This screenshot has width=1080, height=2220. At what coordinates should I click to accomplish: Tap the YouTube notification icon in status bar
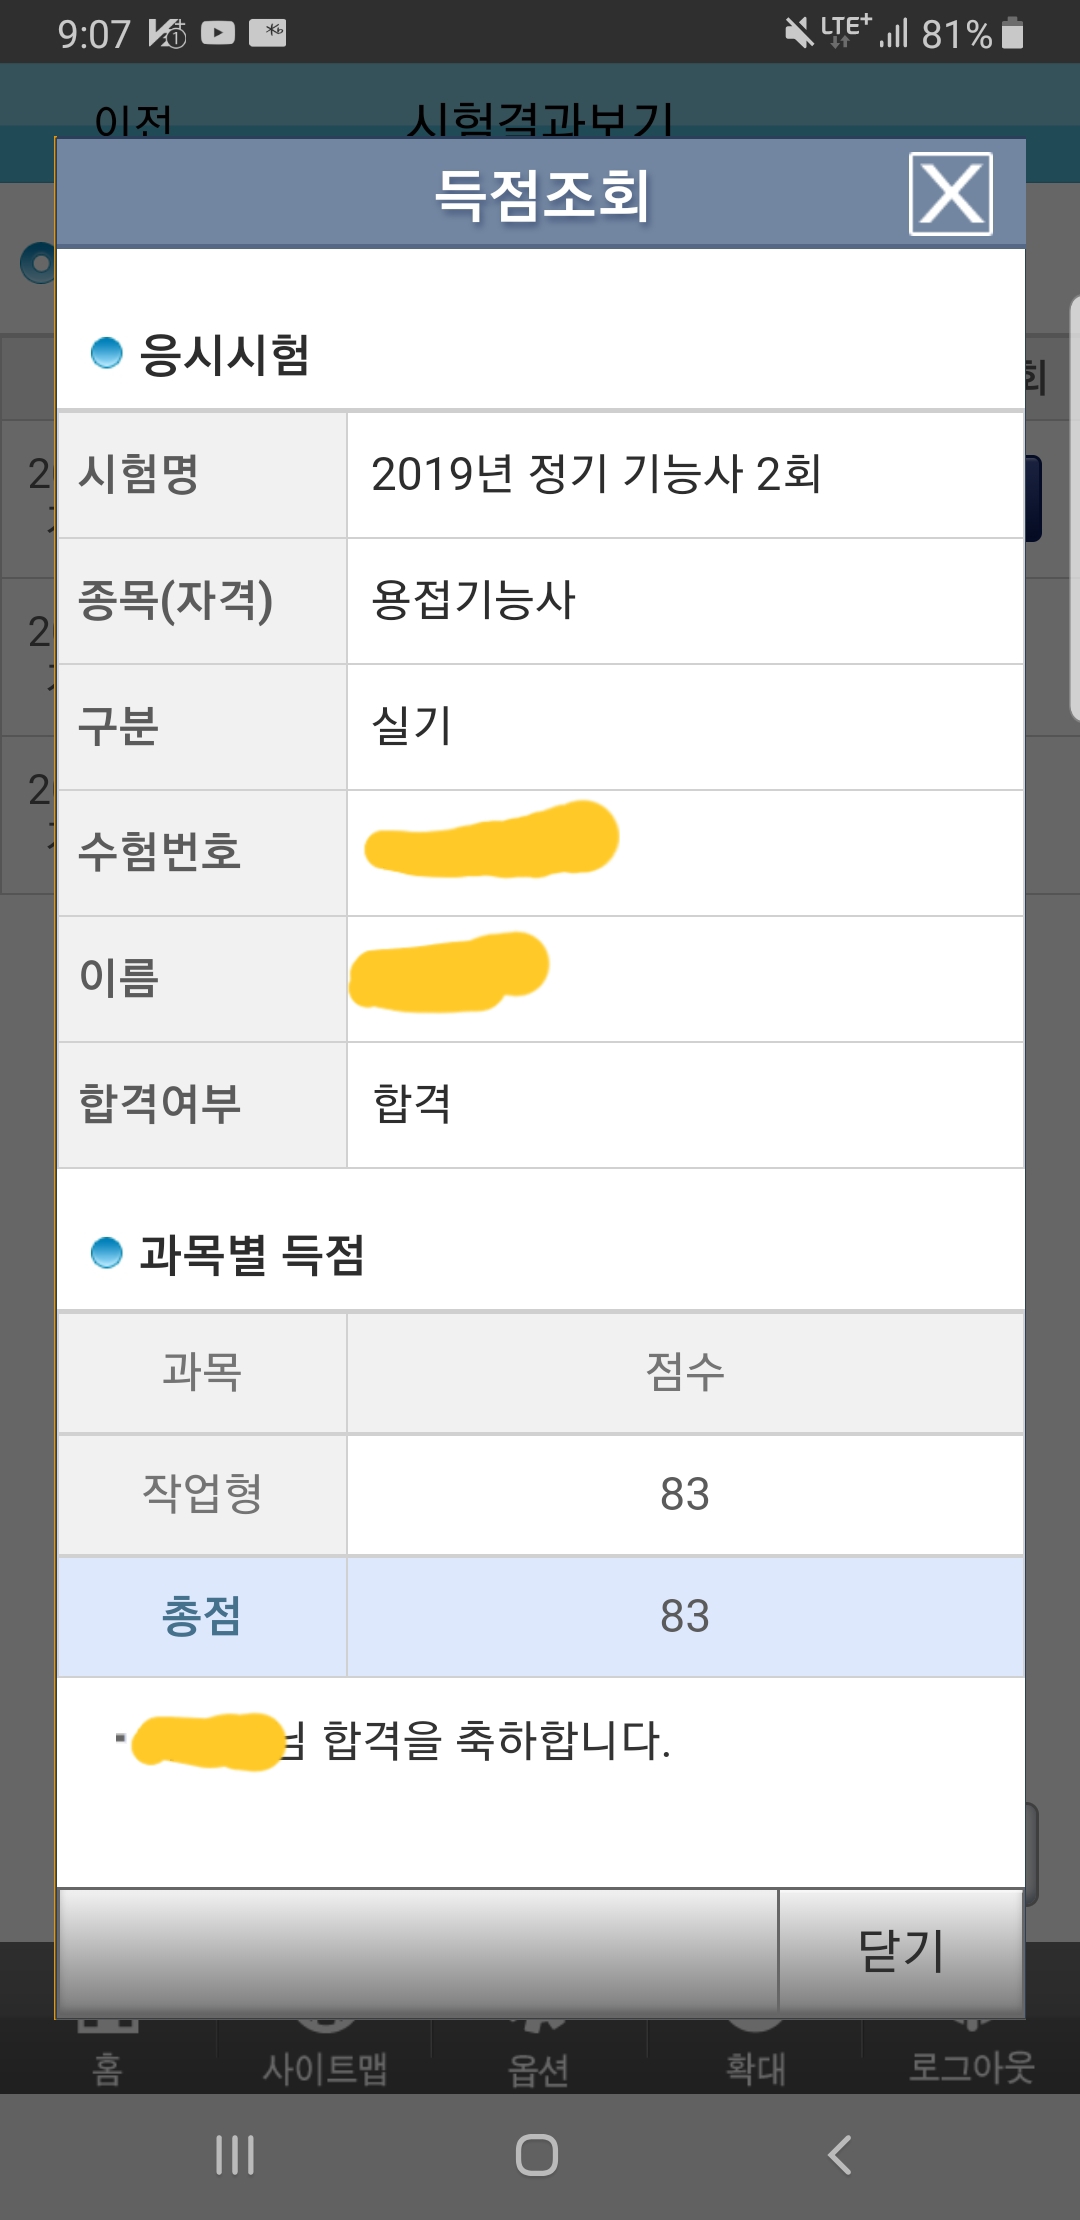[x=218, y=33]
